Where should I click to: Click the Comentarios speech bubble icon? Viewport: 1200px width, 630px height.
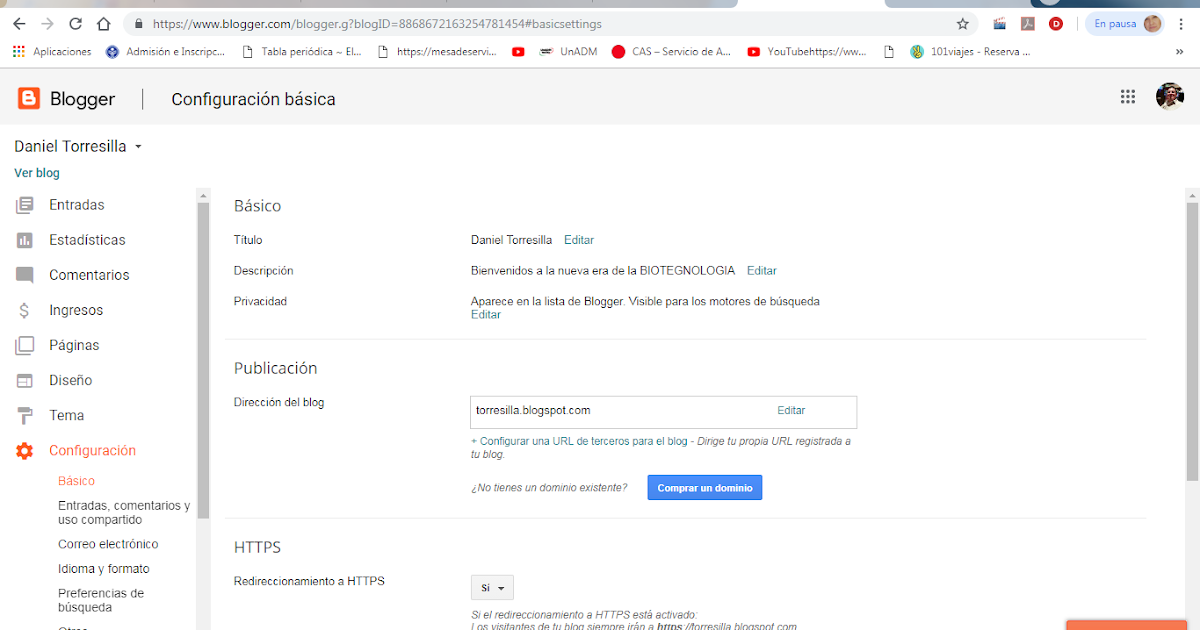(25, 275)
